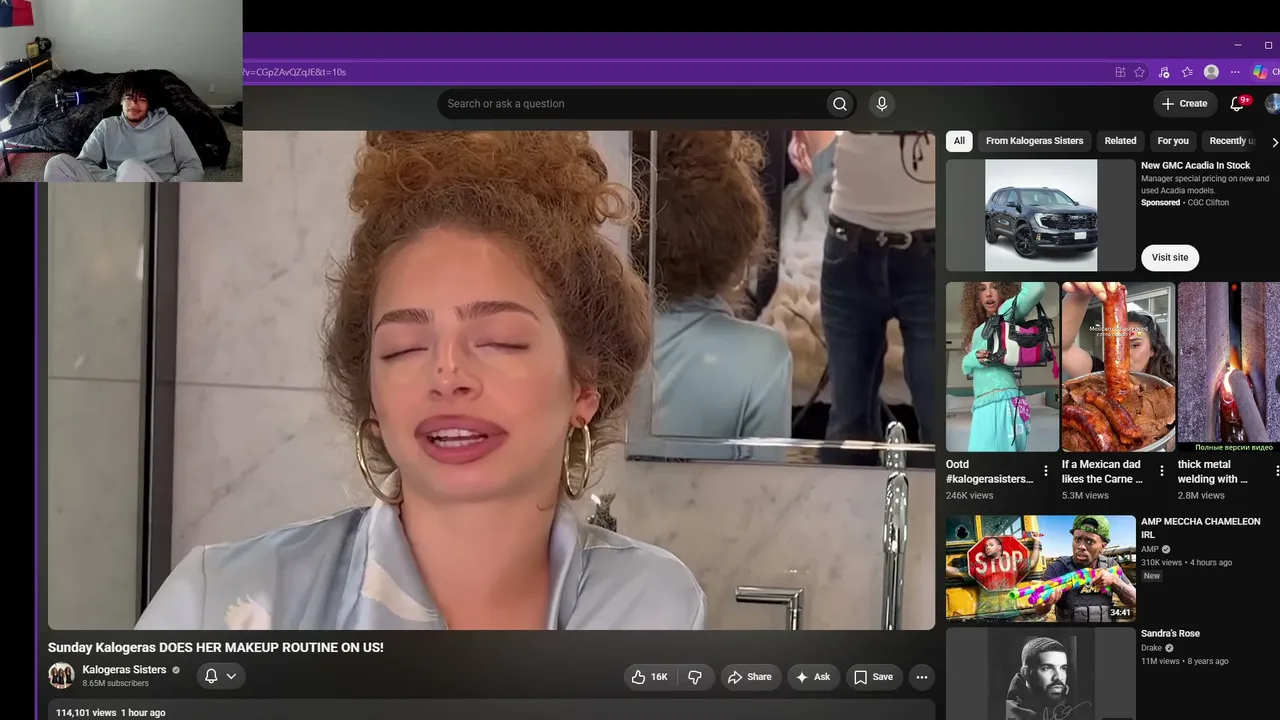
Task: Click the Create button
Action: tap(1185, 104)
